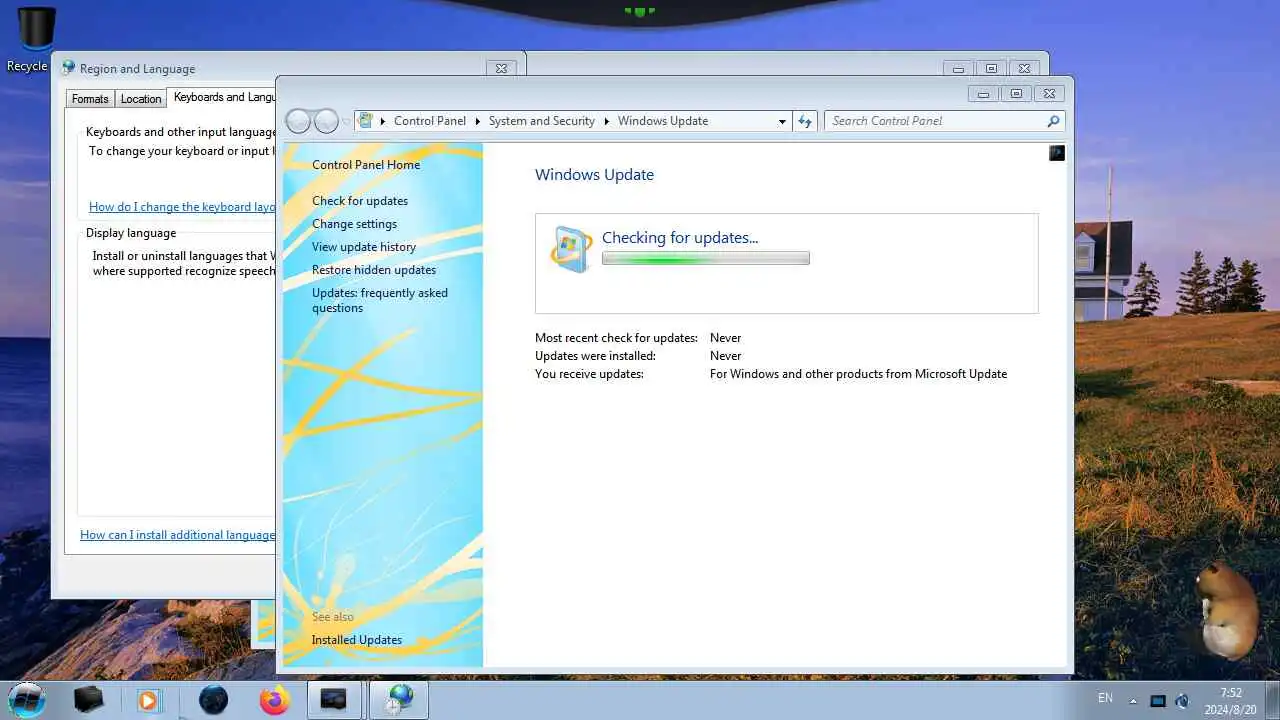The height and width of the screenshot is (720, 1280).
Task: Open Installed Updates link
Action: [357, 640]
